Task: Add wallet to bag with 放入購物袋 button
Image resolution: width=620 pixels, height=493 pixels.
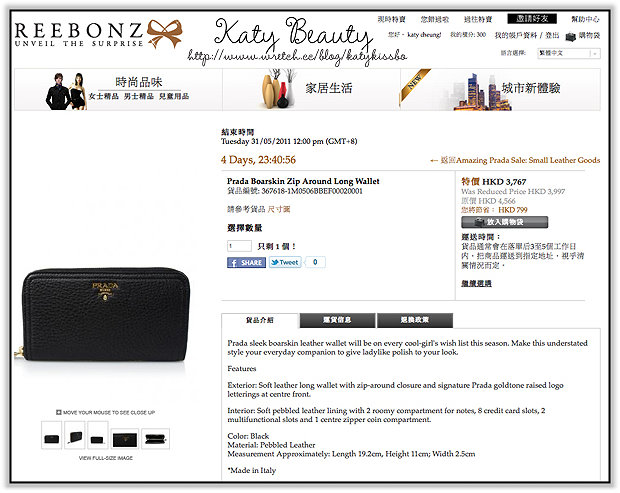Action: tap(505, 222)
